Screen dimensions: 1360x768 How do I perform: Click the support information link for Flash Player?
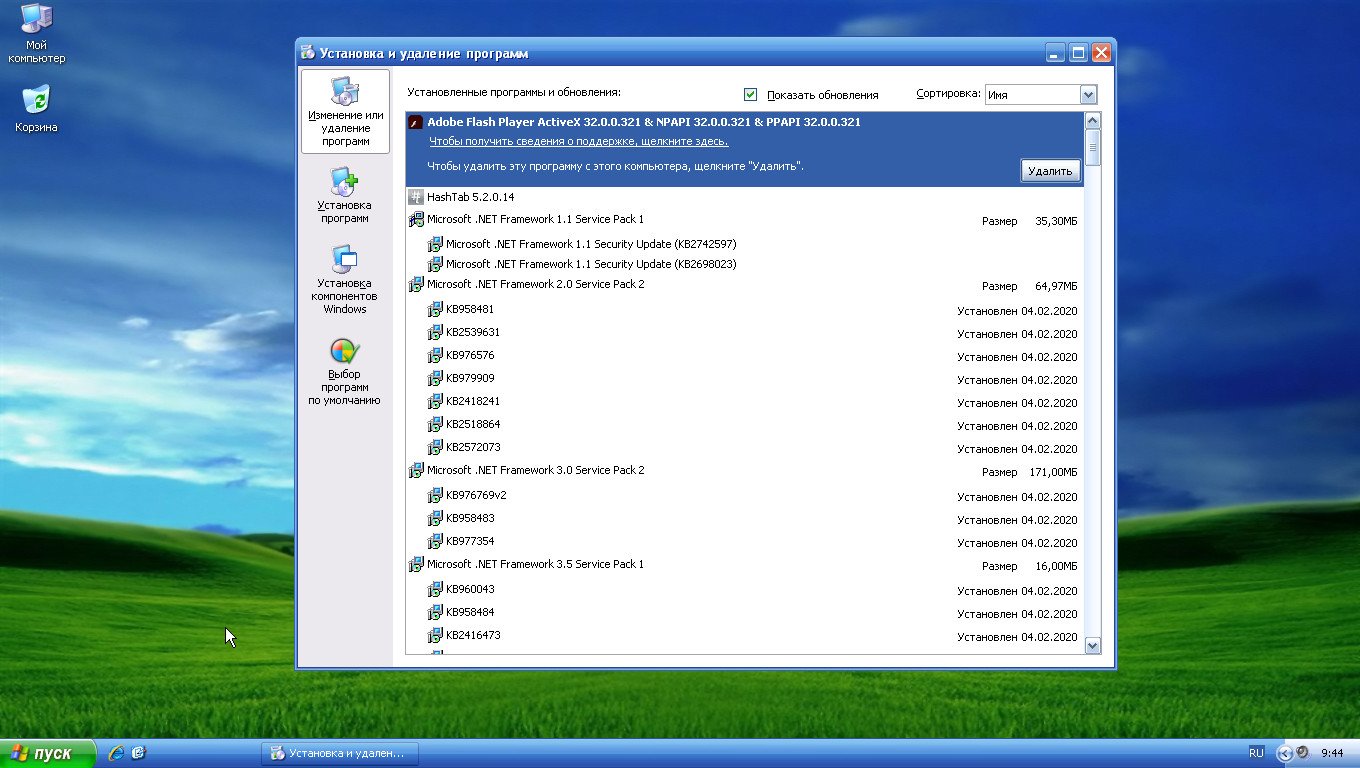point(578,141)
